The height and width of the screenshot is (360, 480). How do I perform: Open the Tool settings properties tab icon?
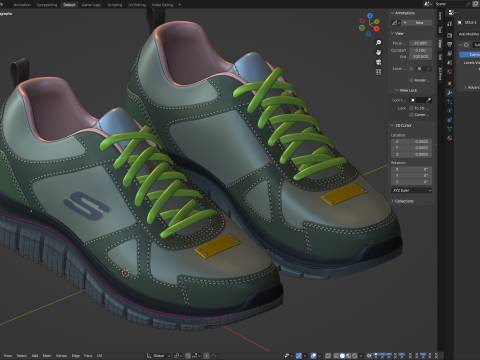(449, 24)
